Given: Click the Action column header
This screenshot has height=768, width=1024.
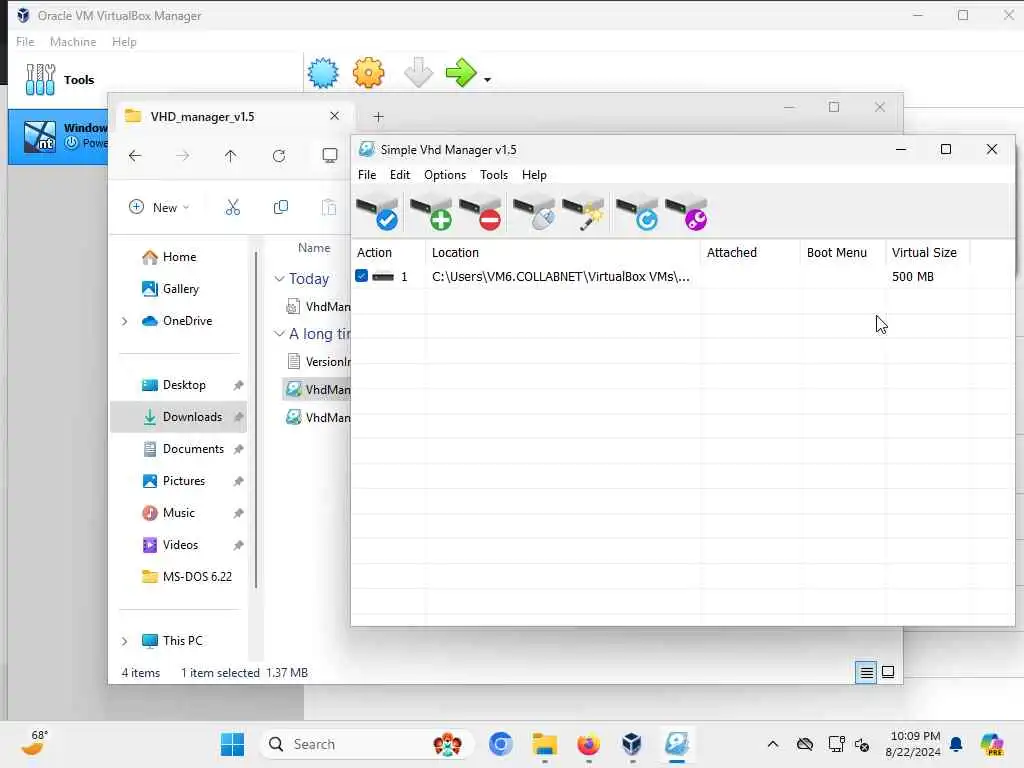Looking at the screenshot, I should coord(389,253).
